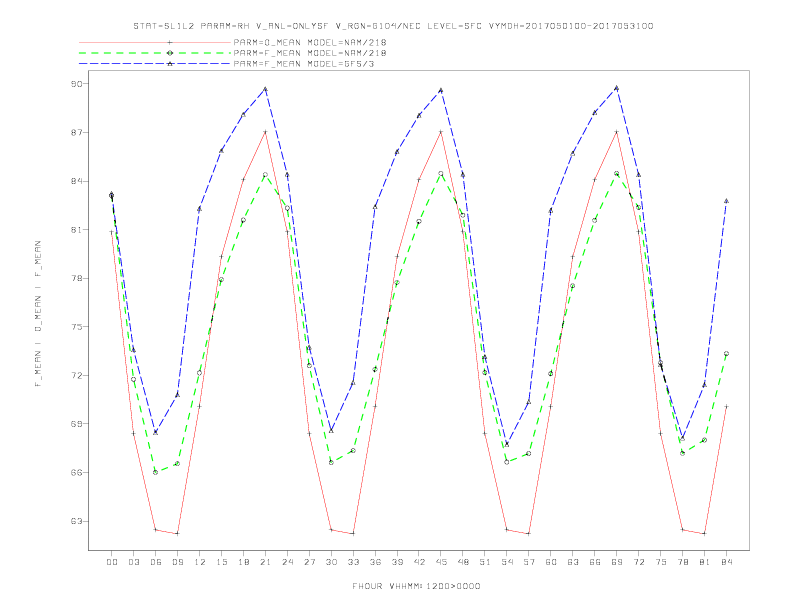This screenshot has height=612, width=792.
Task: Click x-axis forecast hour label 15
Action: [222, 562]
